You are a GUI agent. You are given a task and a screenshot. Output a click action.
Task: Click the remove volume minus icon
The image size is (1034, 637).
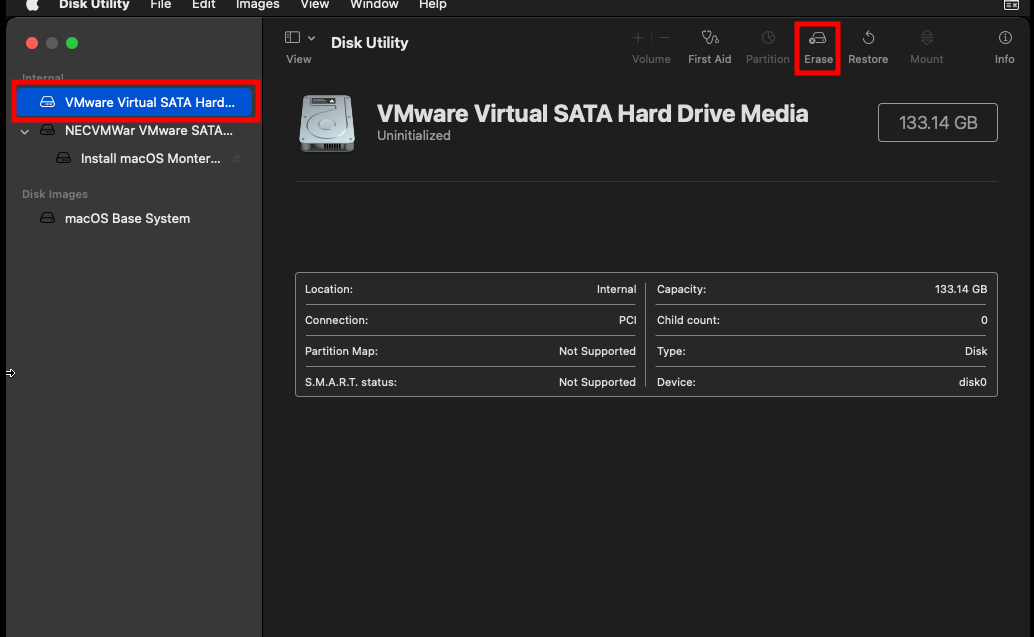(x=664, y=38)
